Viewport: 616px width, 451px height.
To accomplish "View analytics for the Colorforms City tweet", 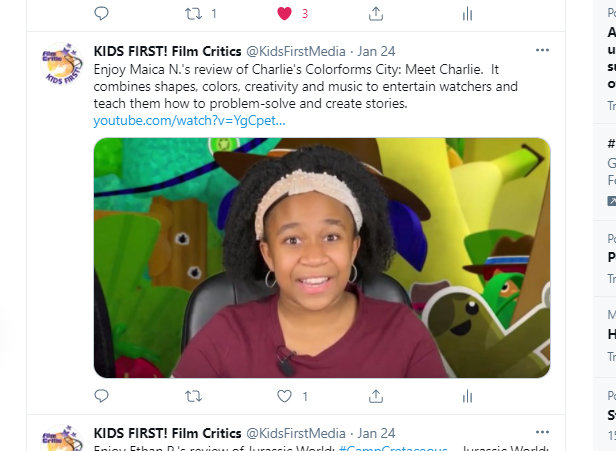I will (467, 396).
